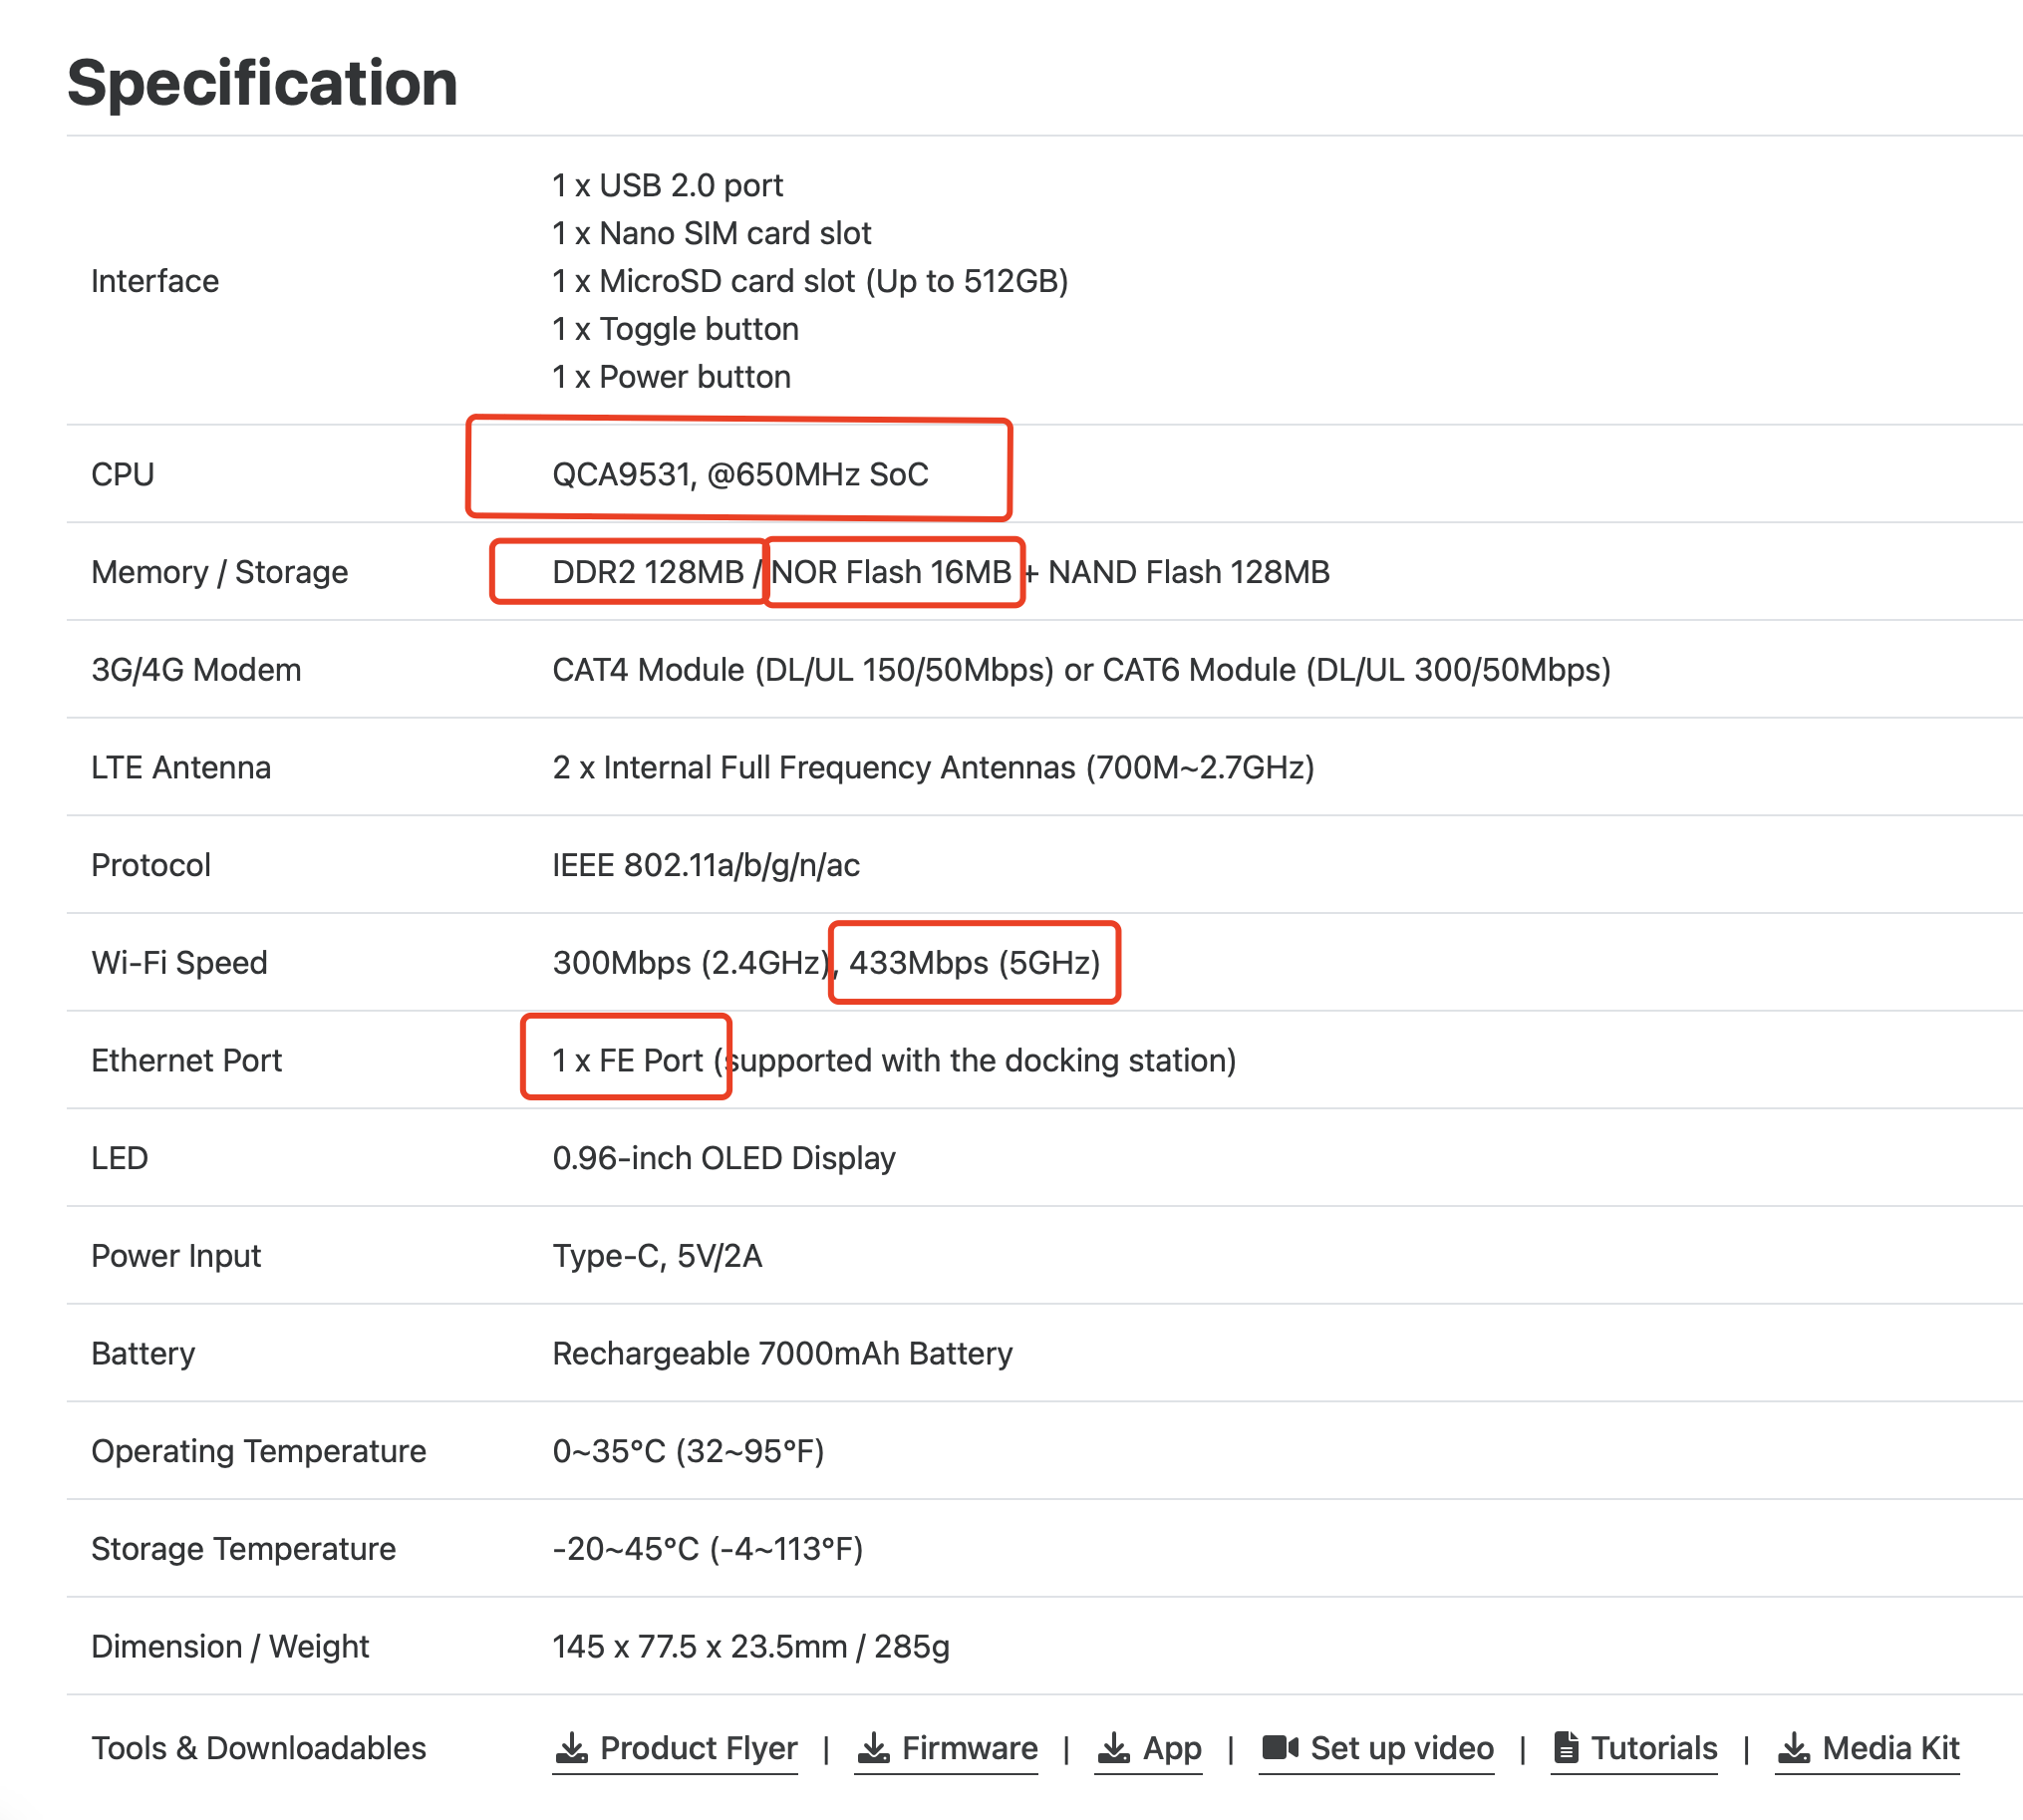2023x1820 pixels.
Task: Click the Rechargeable 7000mAh Battery text
Action: (782, 1353)
